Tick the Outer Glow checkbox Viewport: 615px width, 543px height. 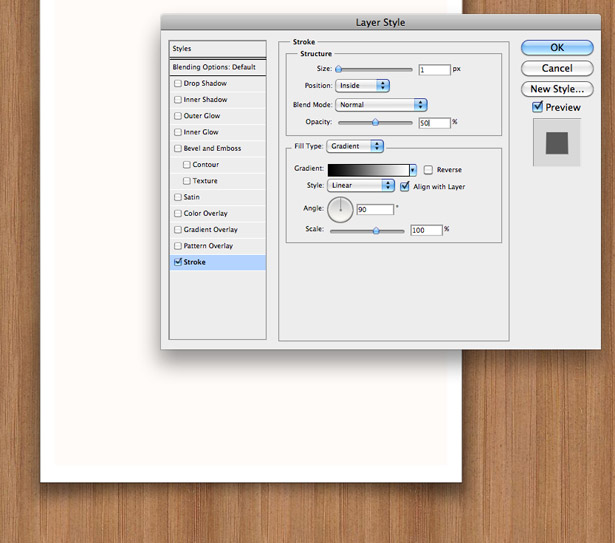click(178, 116)
